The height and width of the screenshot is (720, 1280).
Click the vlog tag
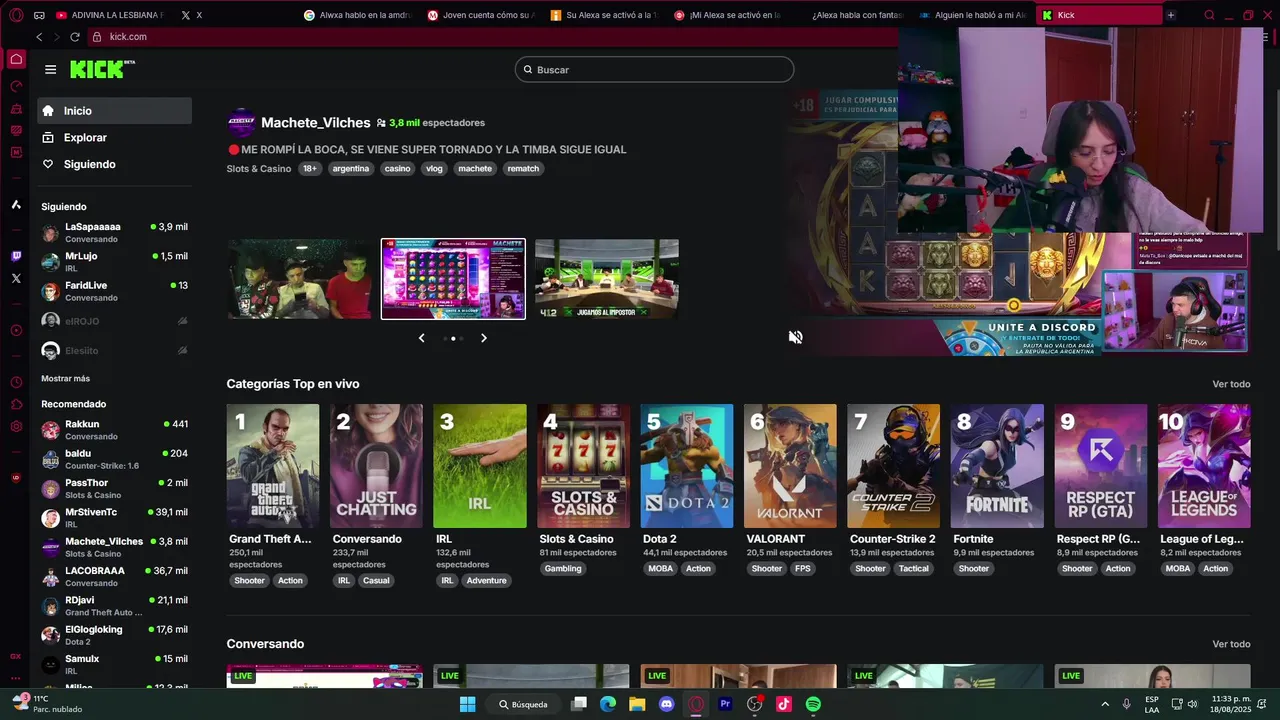point(434,169)
